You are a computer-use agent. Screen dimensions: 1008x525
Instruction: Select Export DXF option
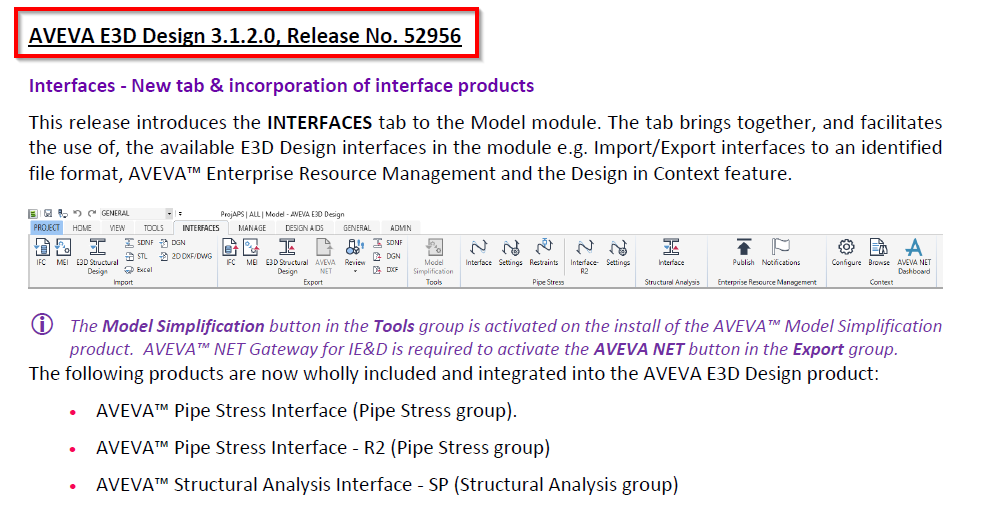386,270
